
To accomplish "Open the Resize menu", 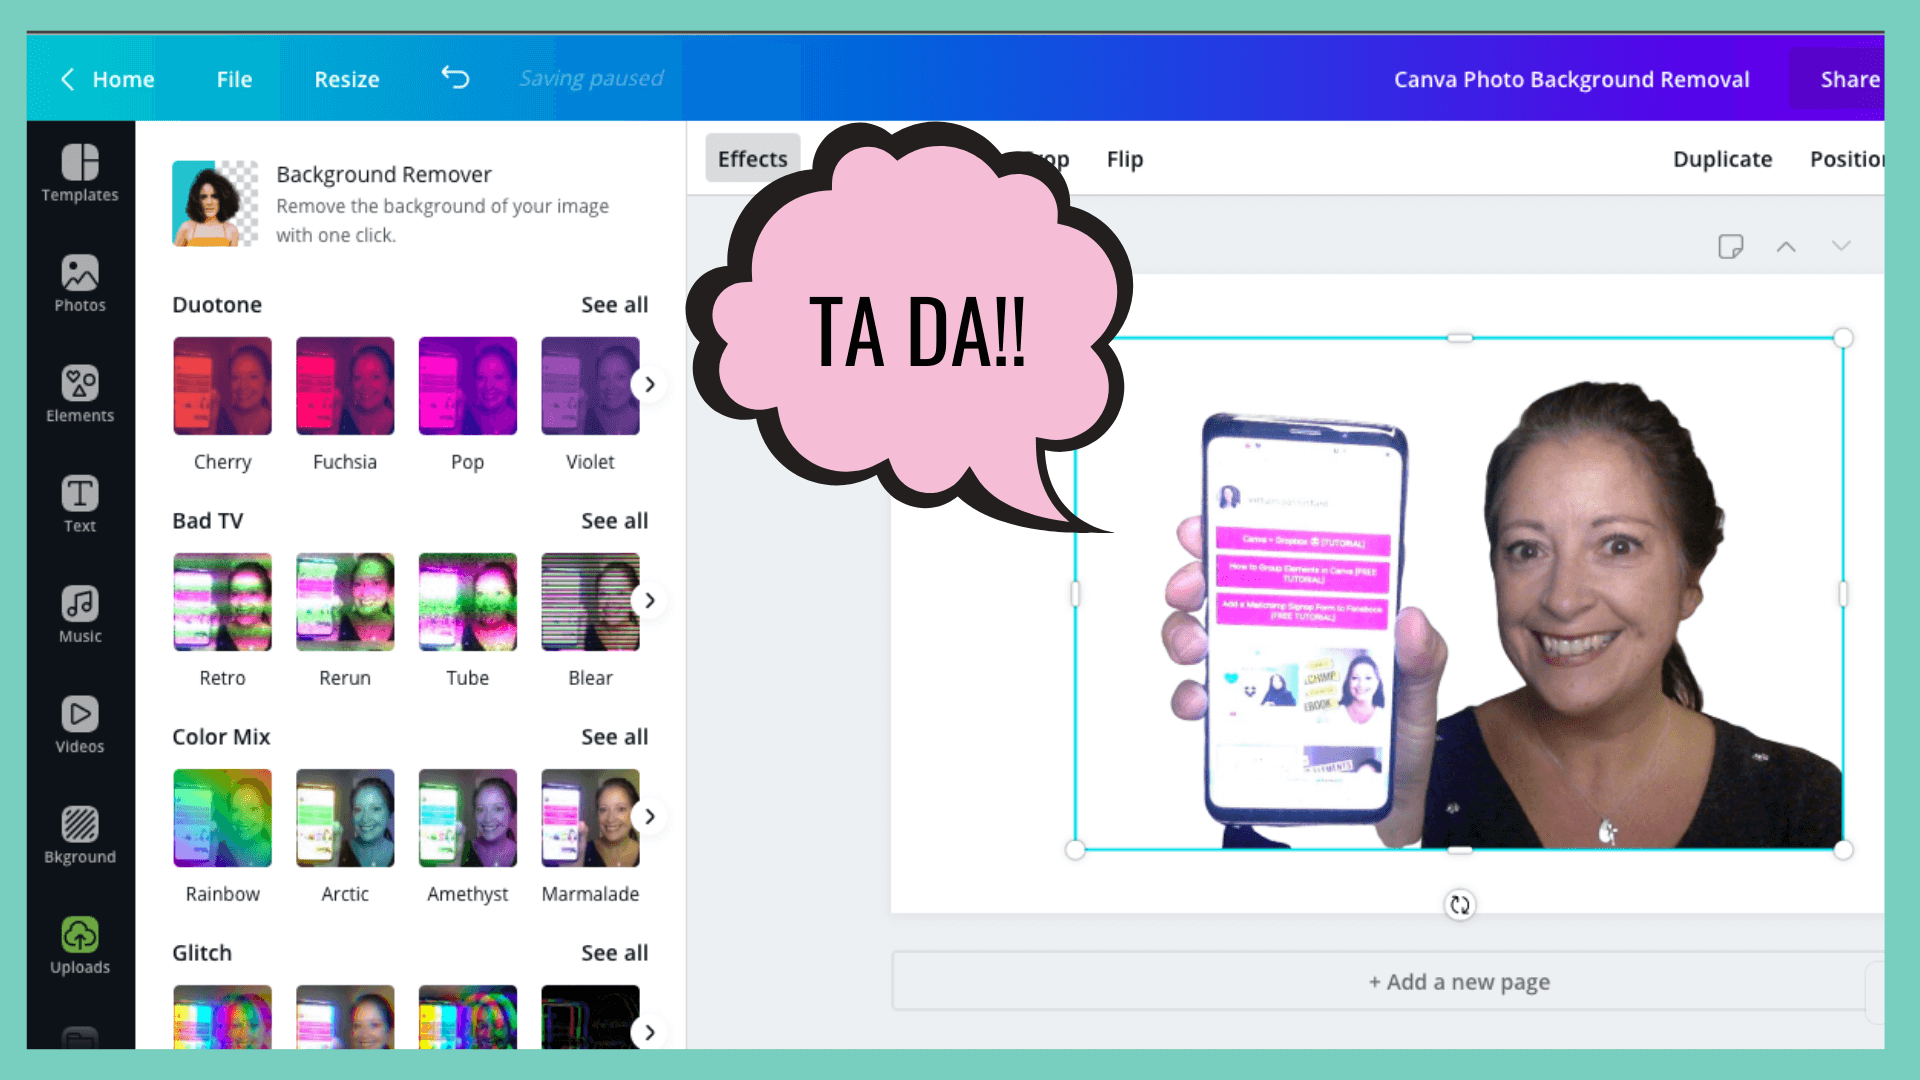I will pyautogui.click(x=347, y=79).
